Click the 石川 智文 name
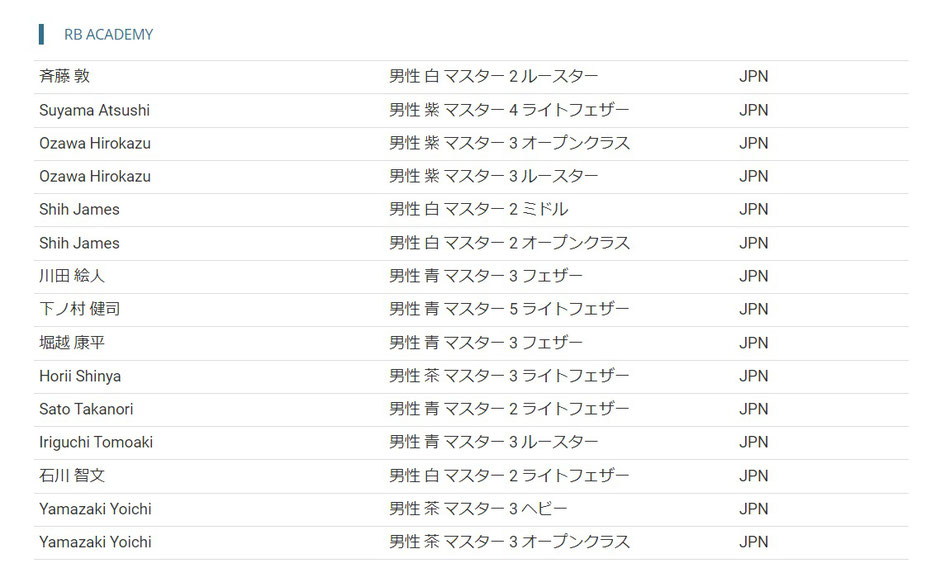This screenshot has width=940, height=568. pyautogui.click(x=72, y=476)
